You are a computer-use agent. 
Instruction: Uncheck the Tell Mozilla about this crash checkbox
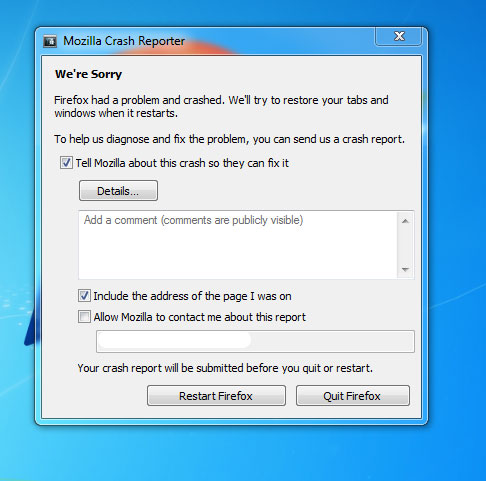tap(66, 163)
